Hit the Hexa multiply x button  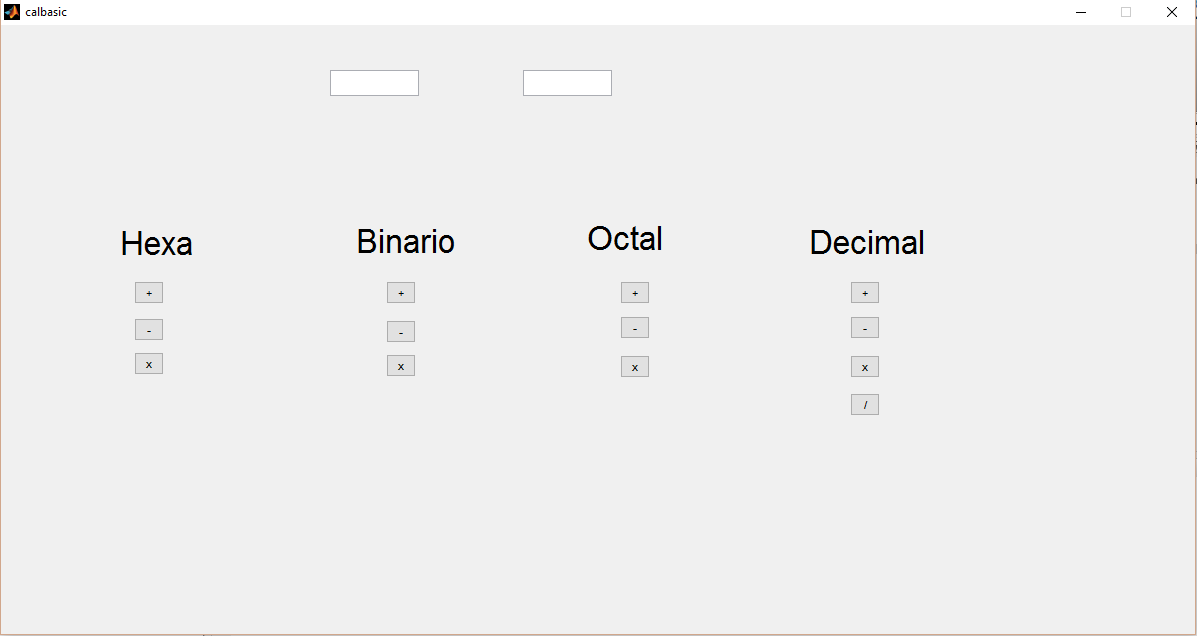click(149, 363)
